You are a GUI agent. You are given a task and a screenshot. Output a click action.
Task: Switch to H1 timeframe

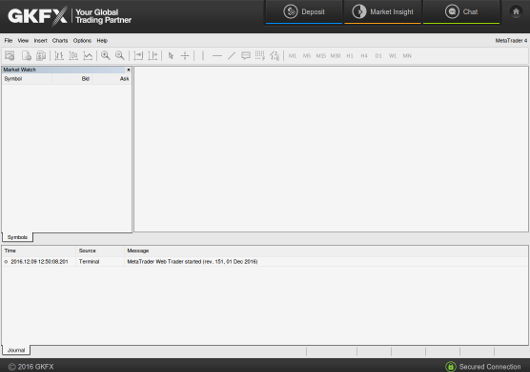point(350,56)
